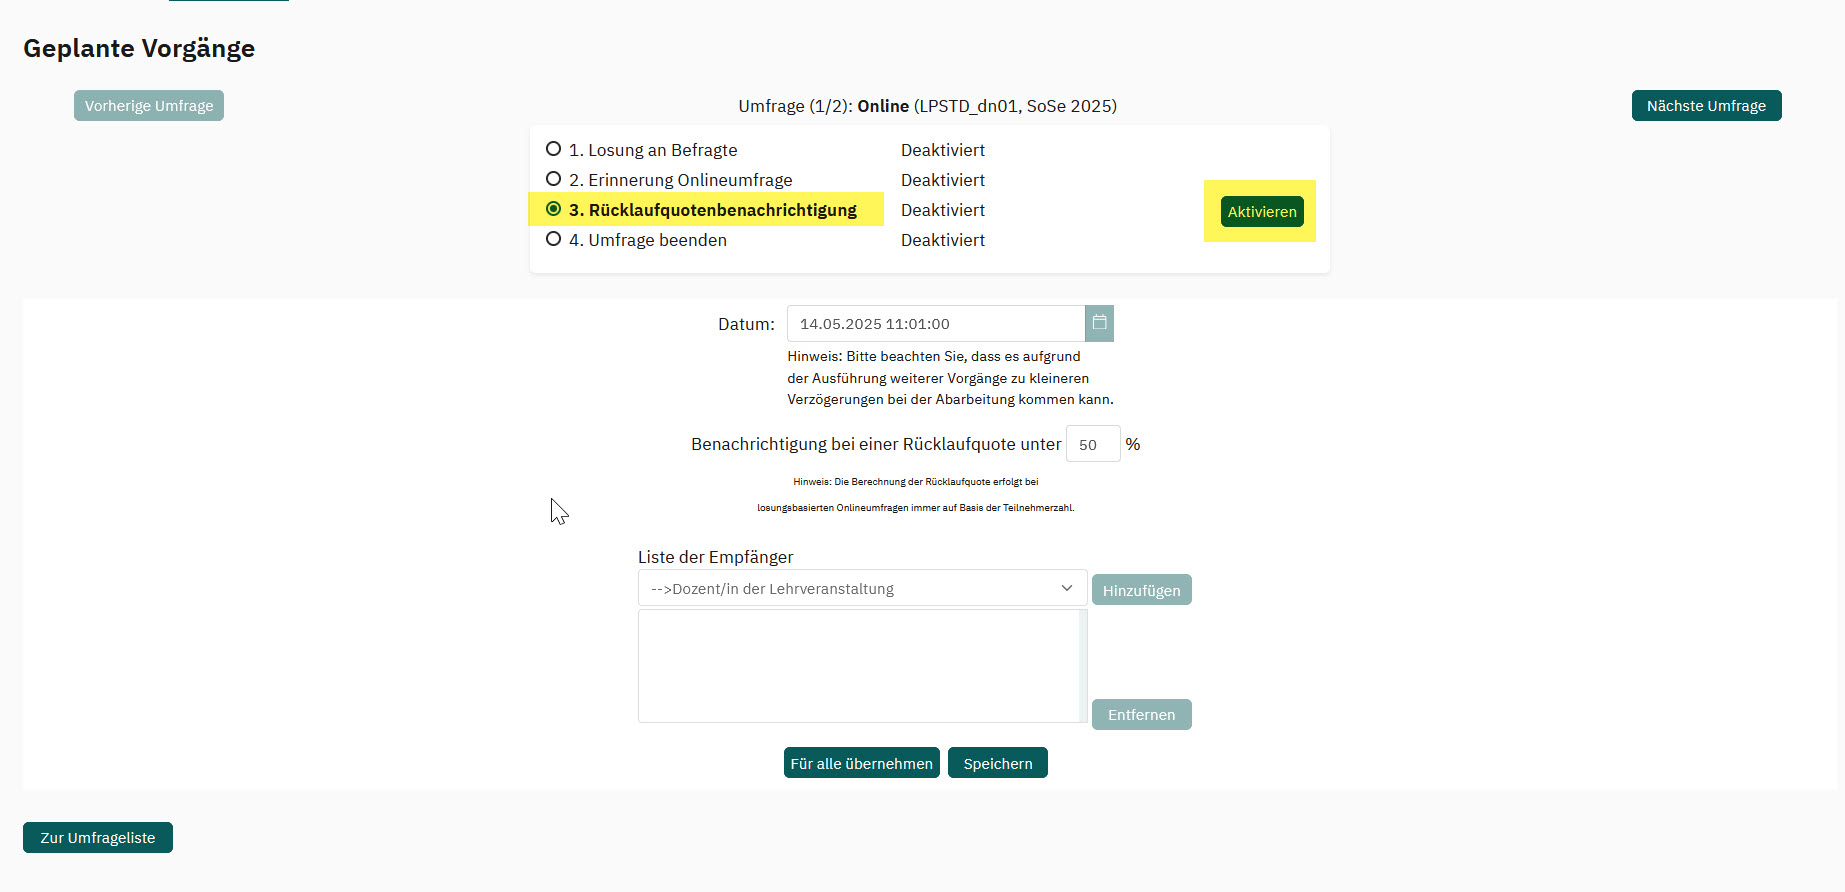
Task: Select radio '1. Losung an Befragte'
Action: click(x=553, y=149)
